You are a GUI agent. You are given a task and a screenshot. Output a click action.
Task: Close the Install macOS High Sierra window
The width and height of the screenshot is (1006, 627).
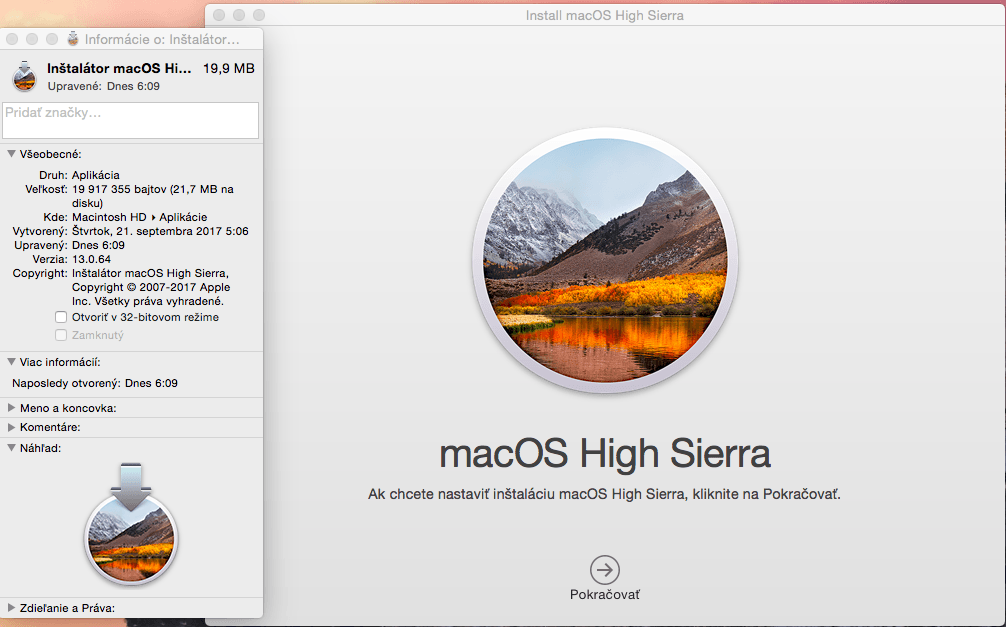[x=219, y=15]
